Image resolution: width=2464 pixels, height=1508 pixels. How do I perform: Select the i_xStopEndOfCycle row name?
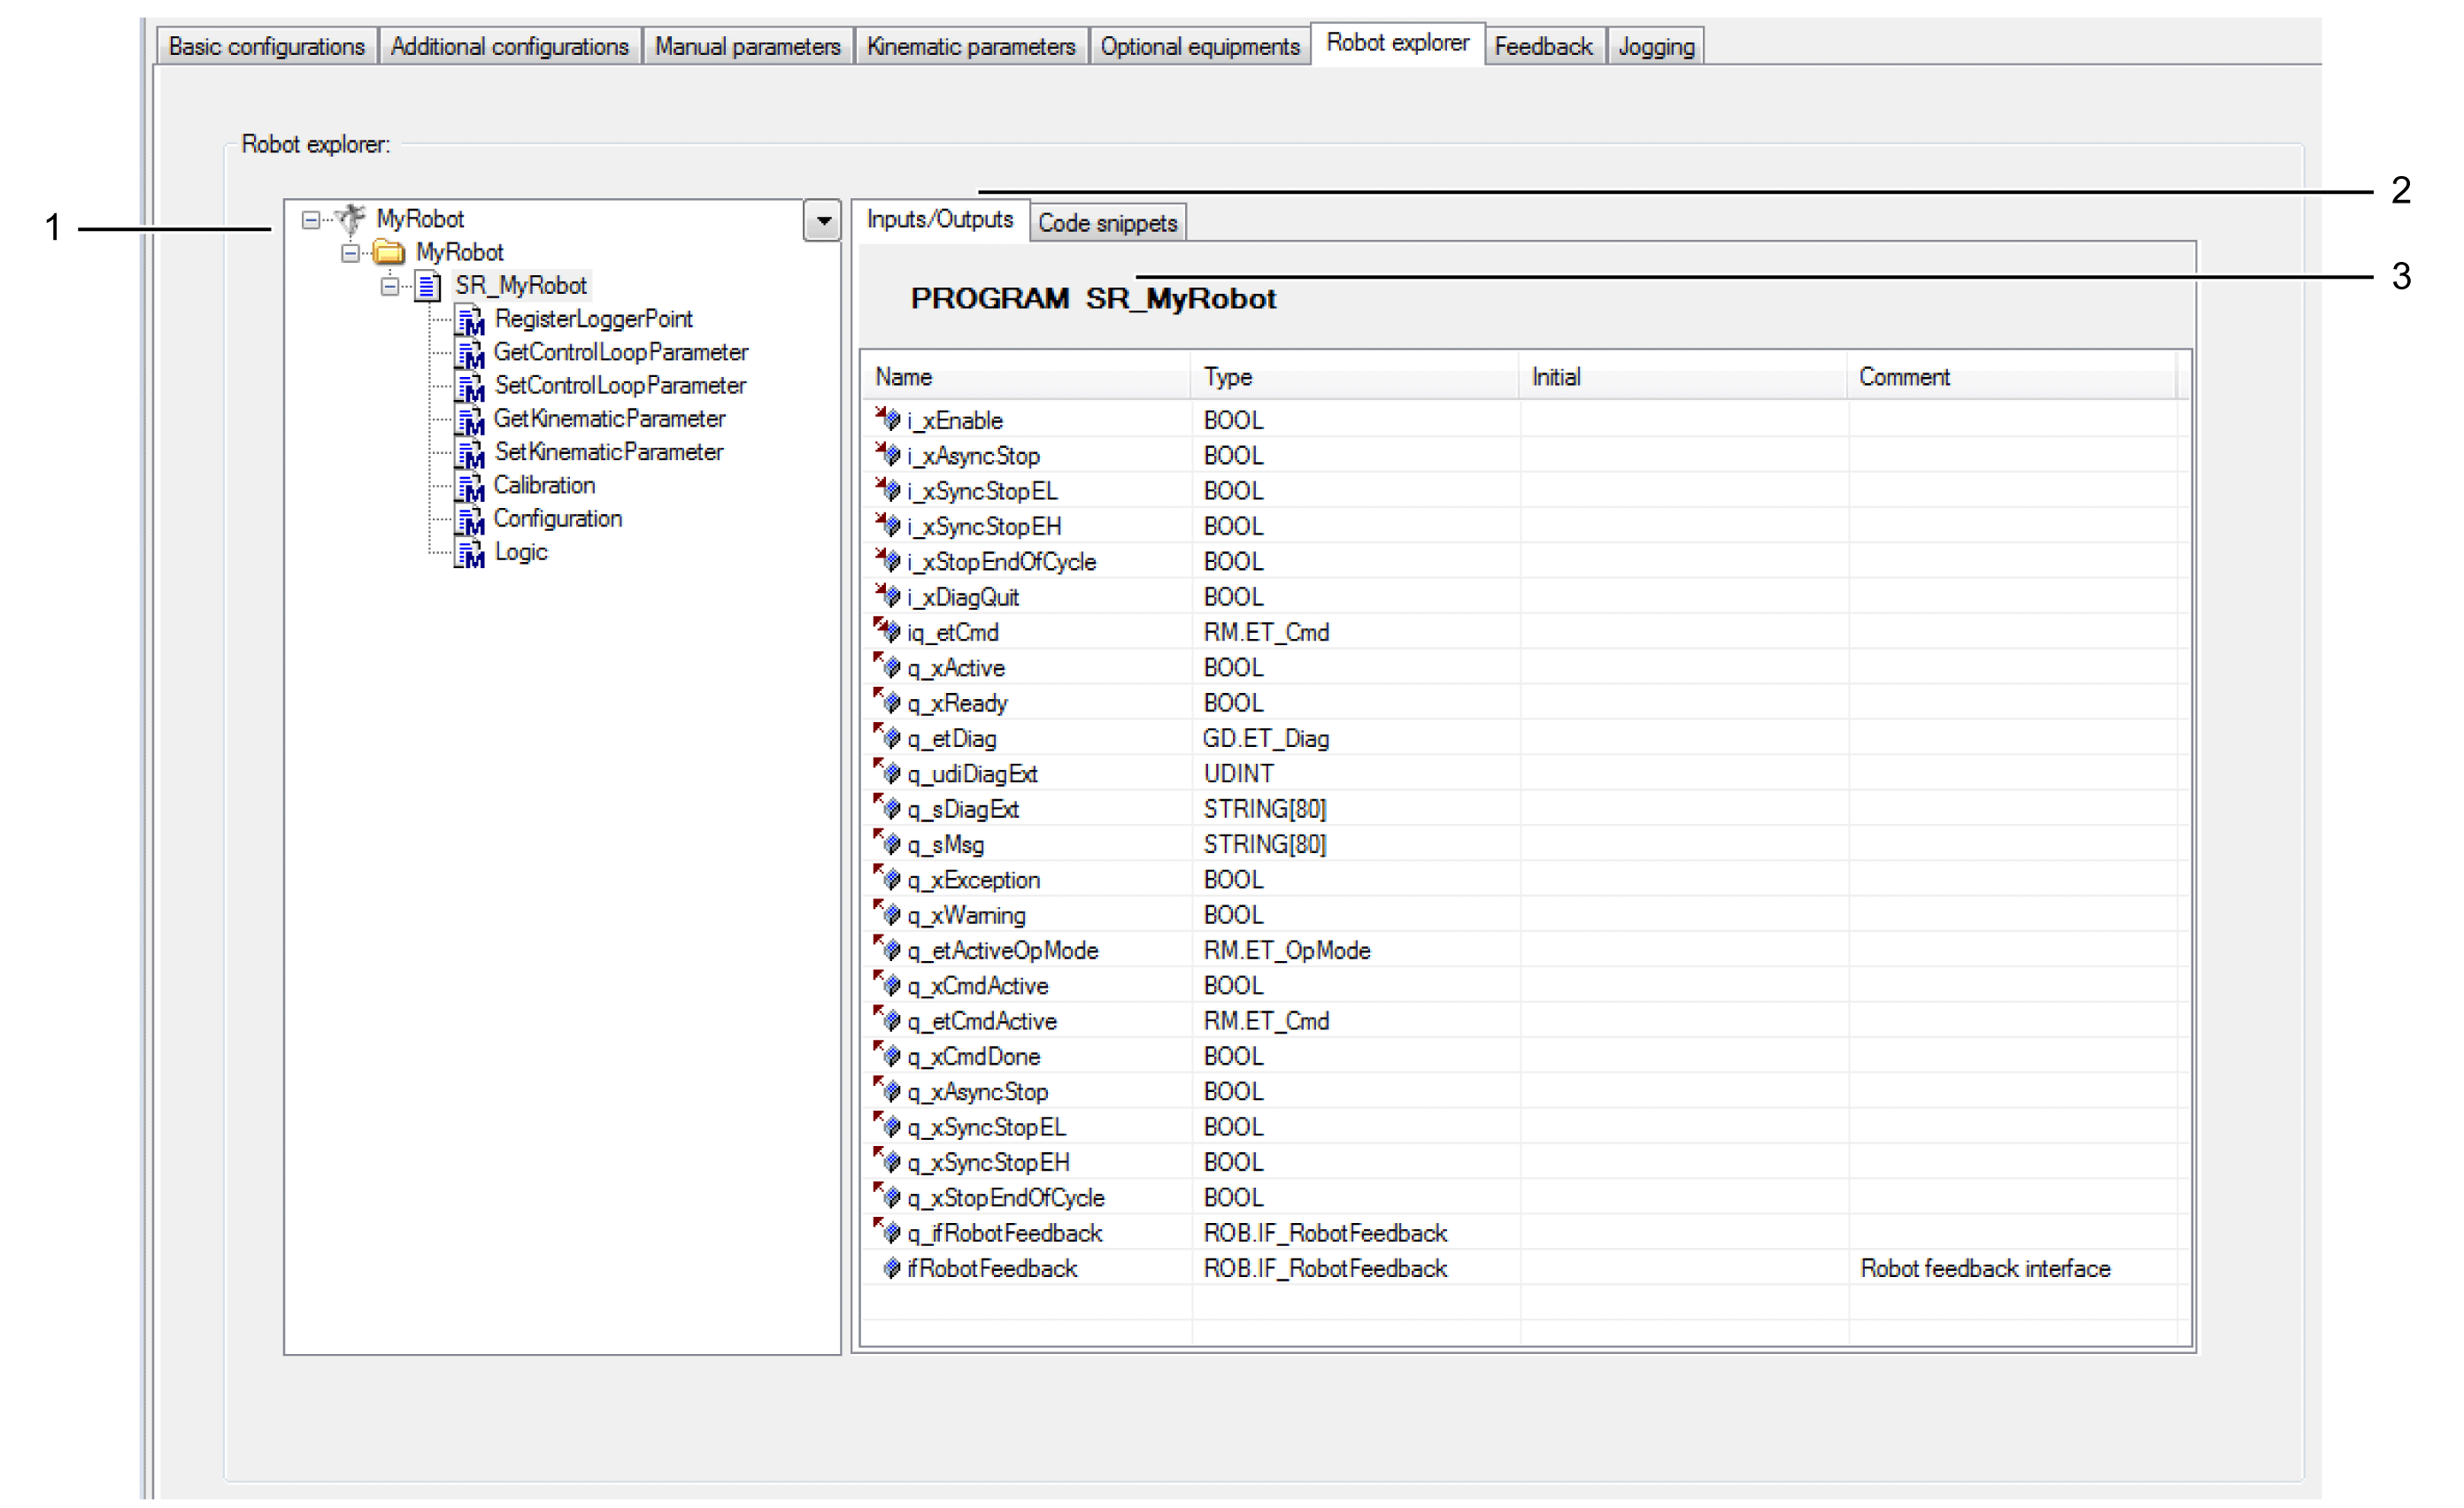[x=1001, y=562]
